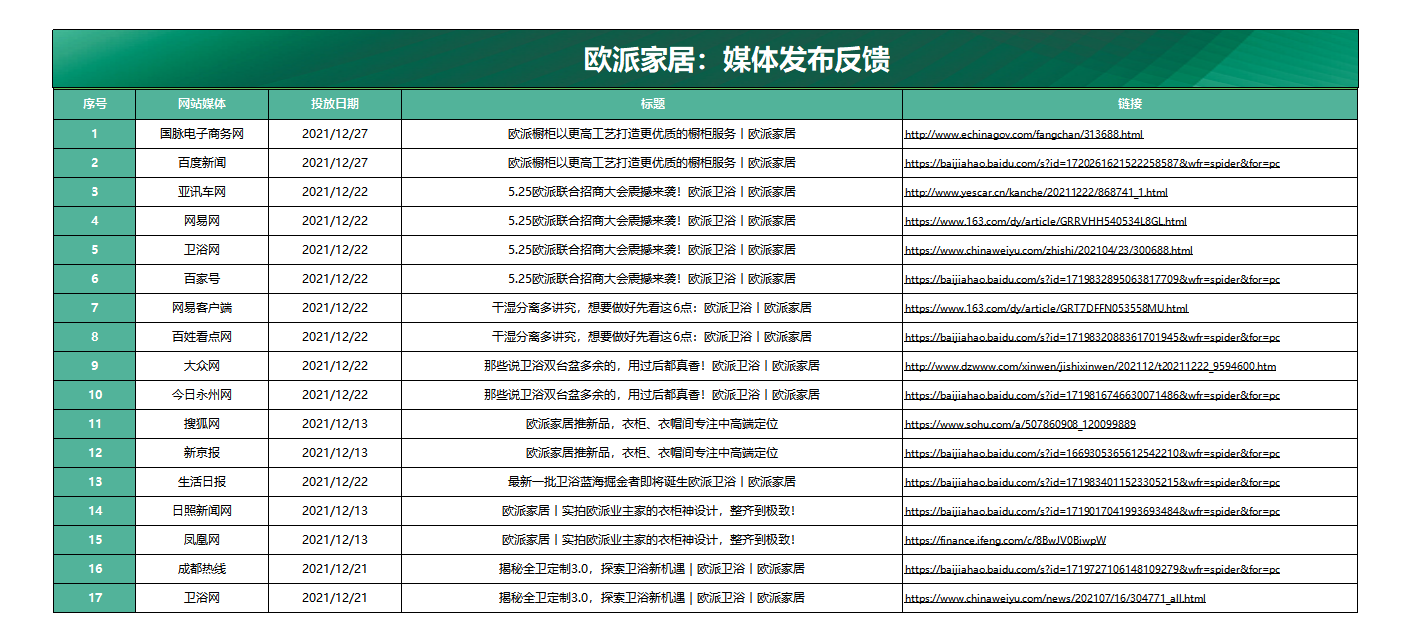Follow the dzwww.com xinwen link
This screenshot has height=627, width=1412.
(x=1090, y=366)
